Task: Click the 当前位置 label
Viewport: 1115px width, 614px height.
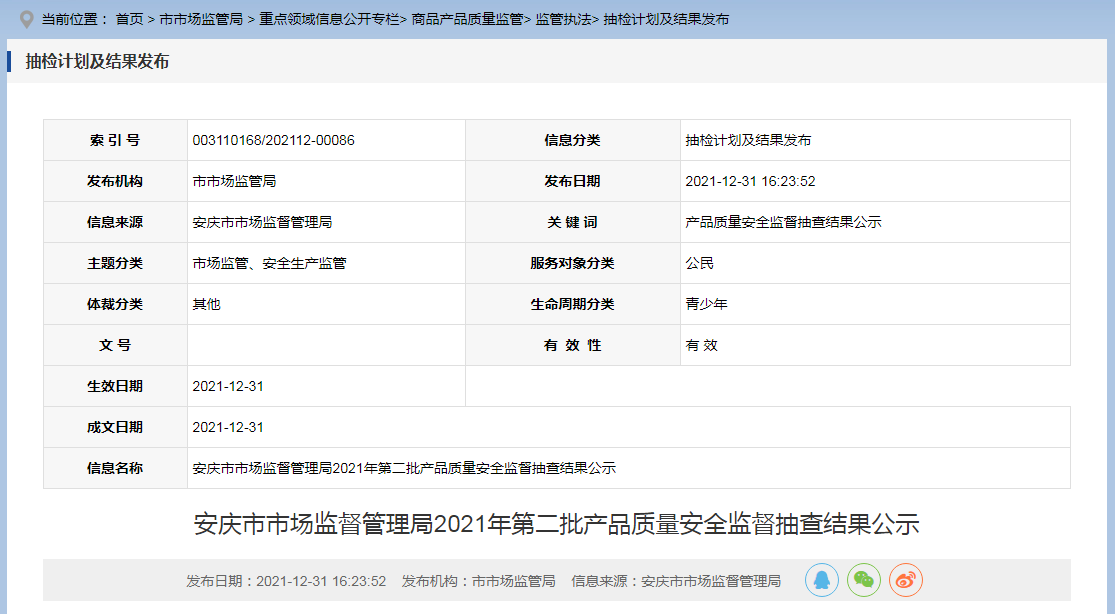Action: pyautogui.click(x=75, y=19)
